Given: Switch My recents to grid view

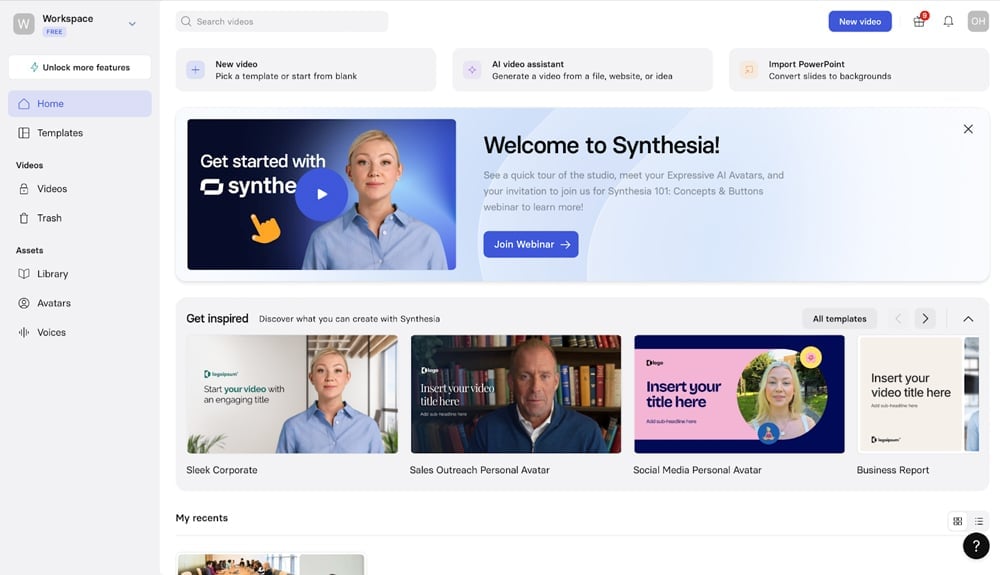Looking at the screenshot, I should pyautogui.click(x=957, y=521).
